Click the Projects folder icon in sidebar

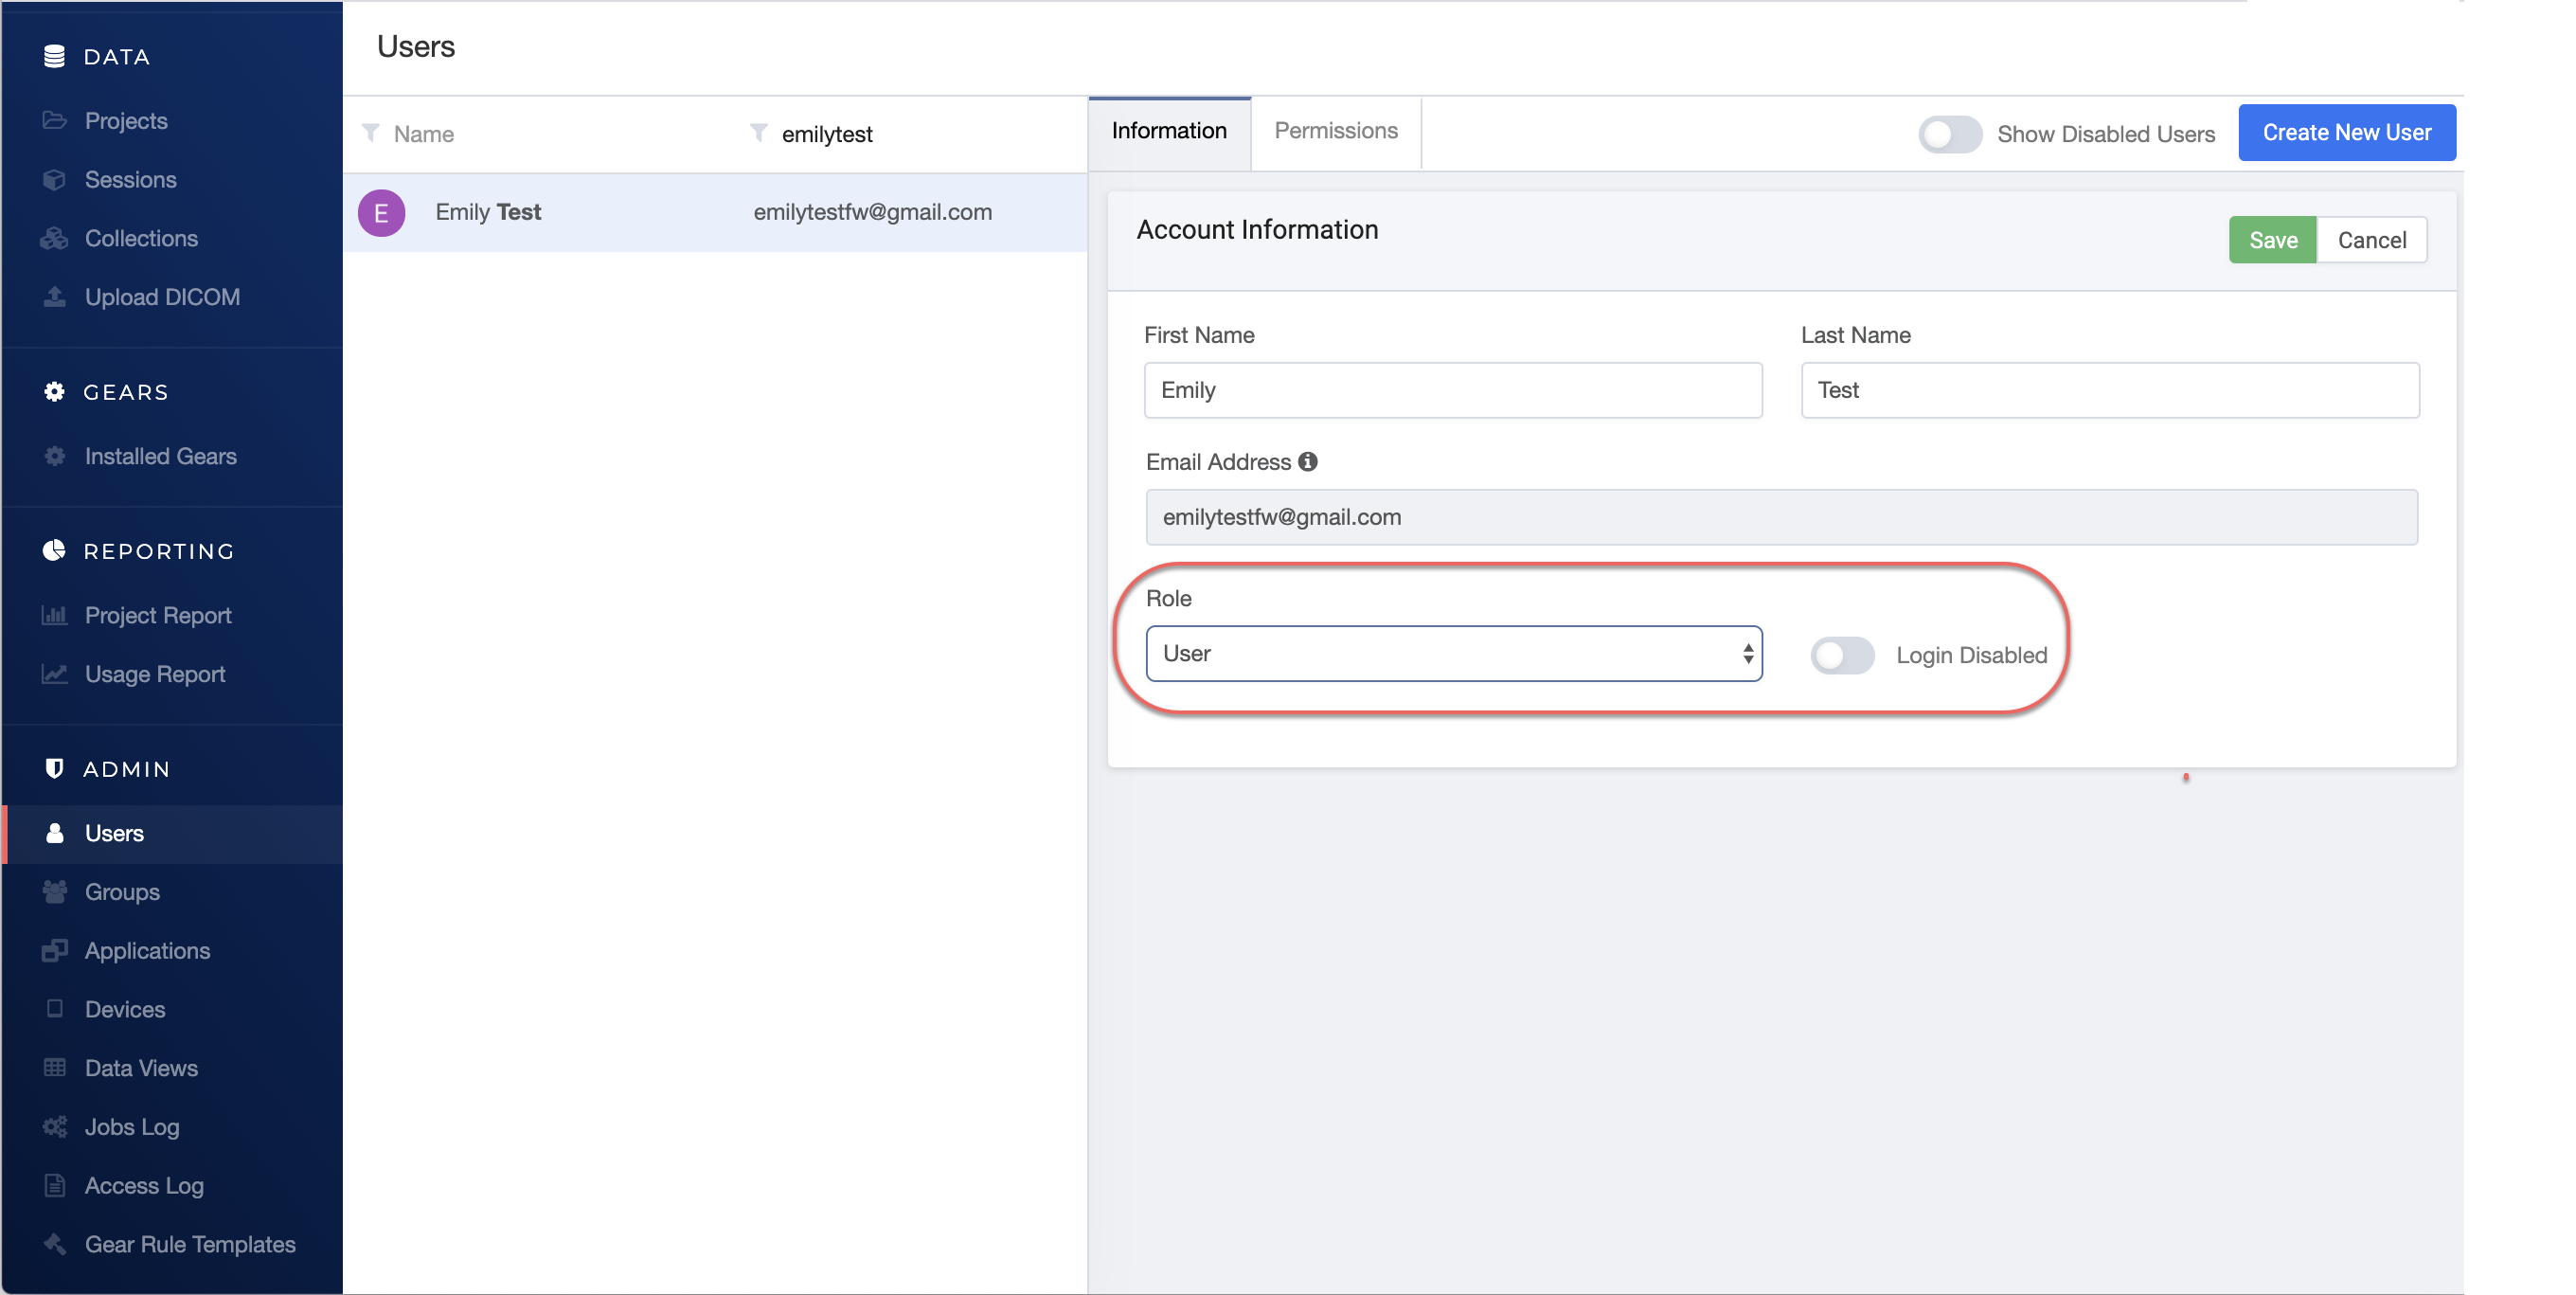[54, 121]
